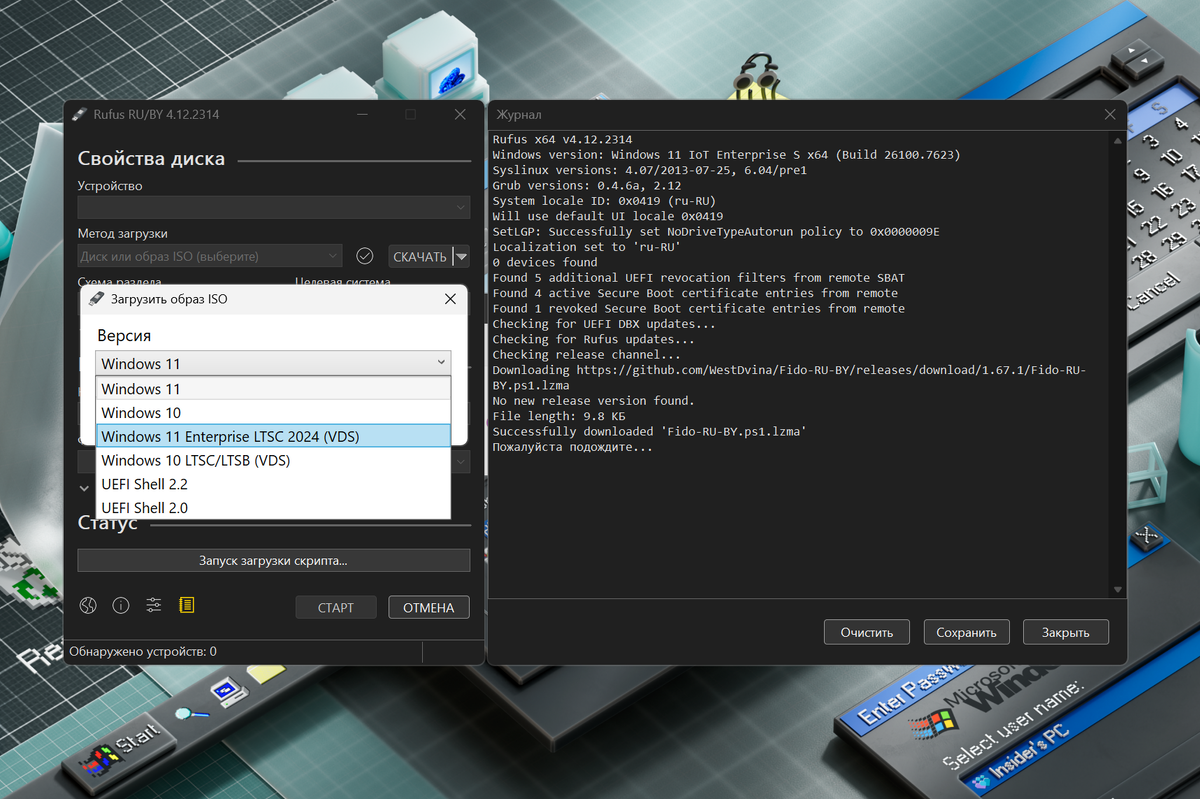This screenshot has height=799, width=1200.
Task: Click the 'Журнал' window title
Action: (519, 115)
